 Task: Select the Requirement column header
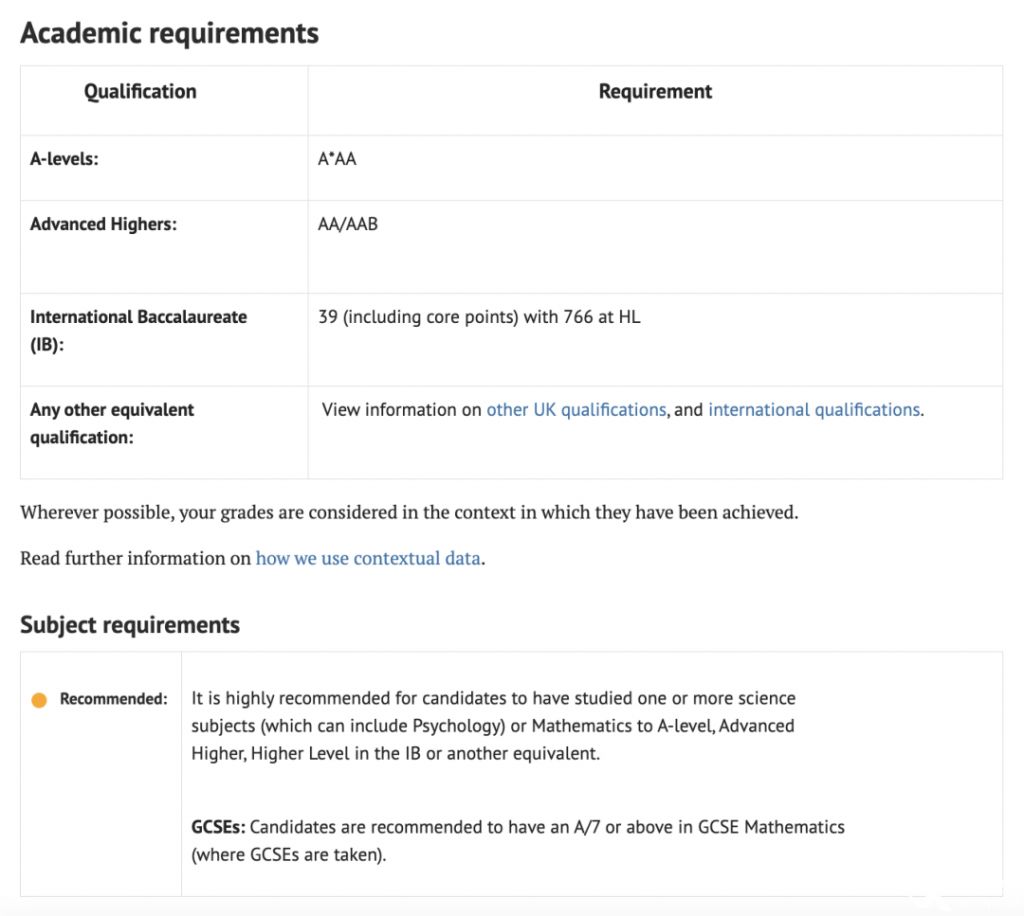[x=655, y=91]
